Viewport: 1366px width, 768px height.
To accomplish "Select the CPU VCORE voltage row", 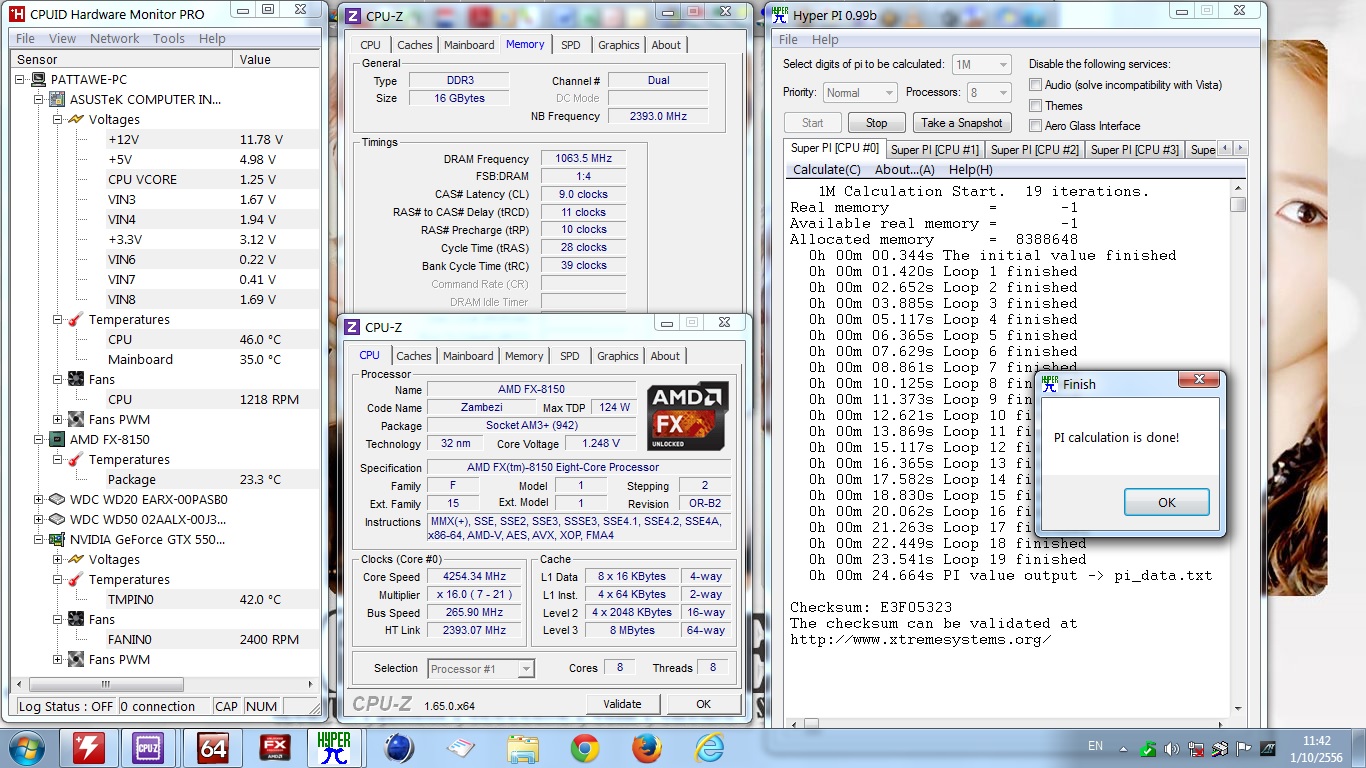I will click(x=212, y=180).
